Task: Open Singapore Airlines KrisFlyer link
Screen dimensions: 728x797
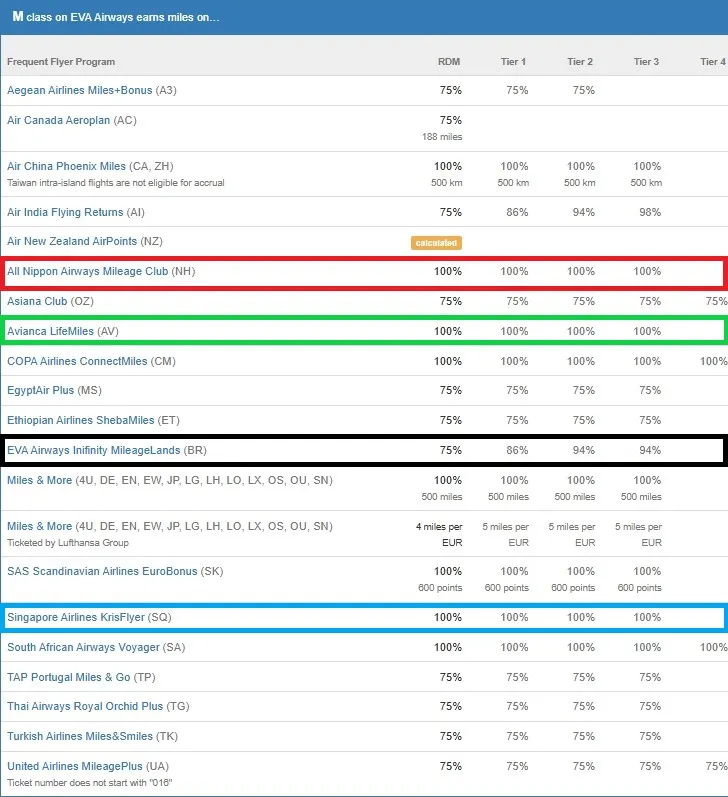Action: coord(76,618)
